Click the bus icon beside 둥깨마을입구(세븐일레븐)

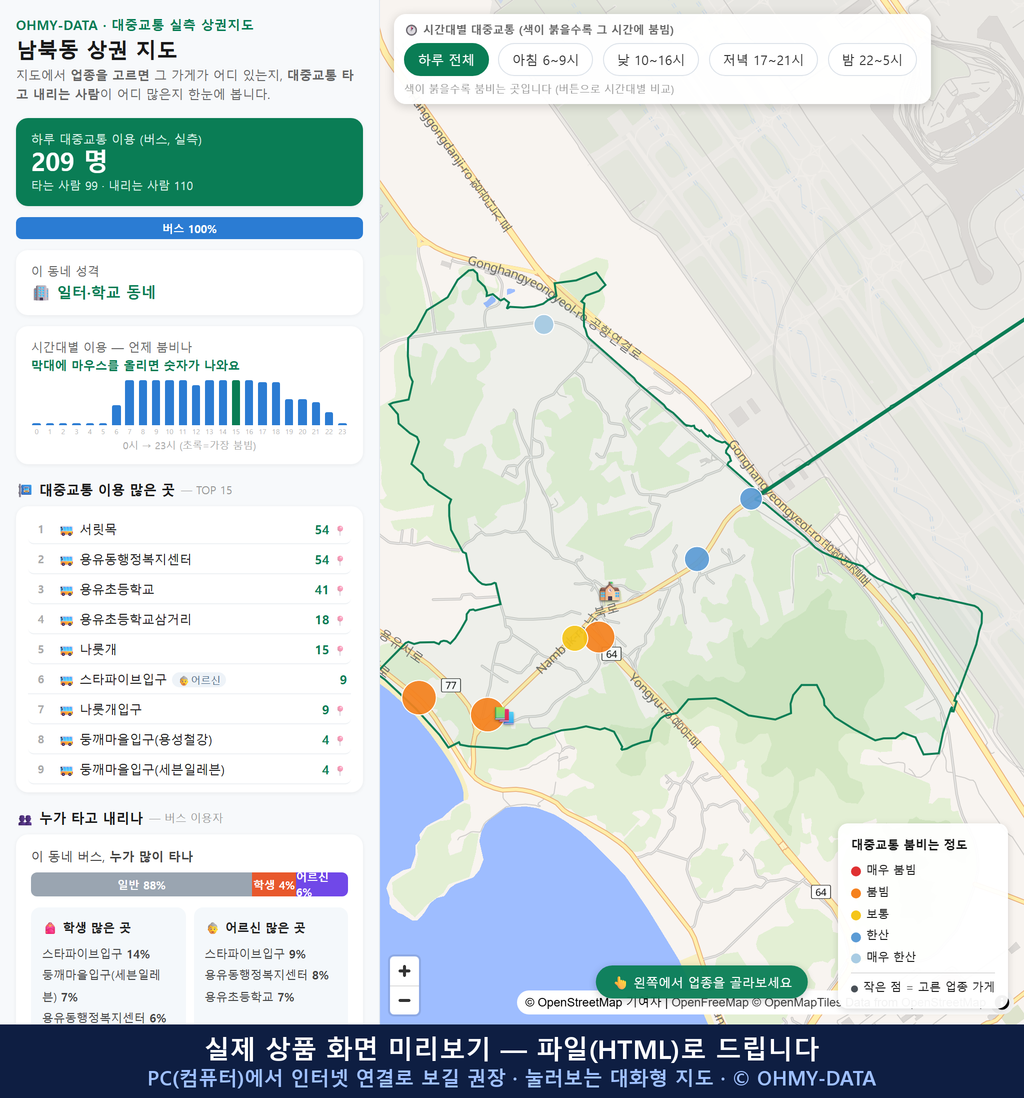click(x=67, y=770)
